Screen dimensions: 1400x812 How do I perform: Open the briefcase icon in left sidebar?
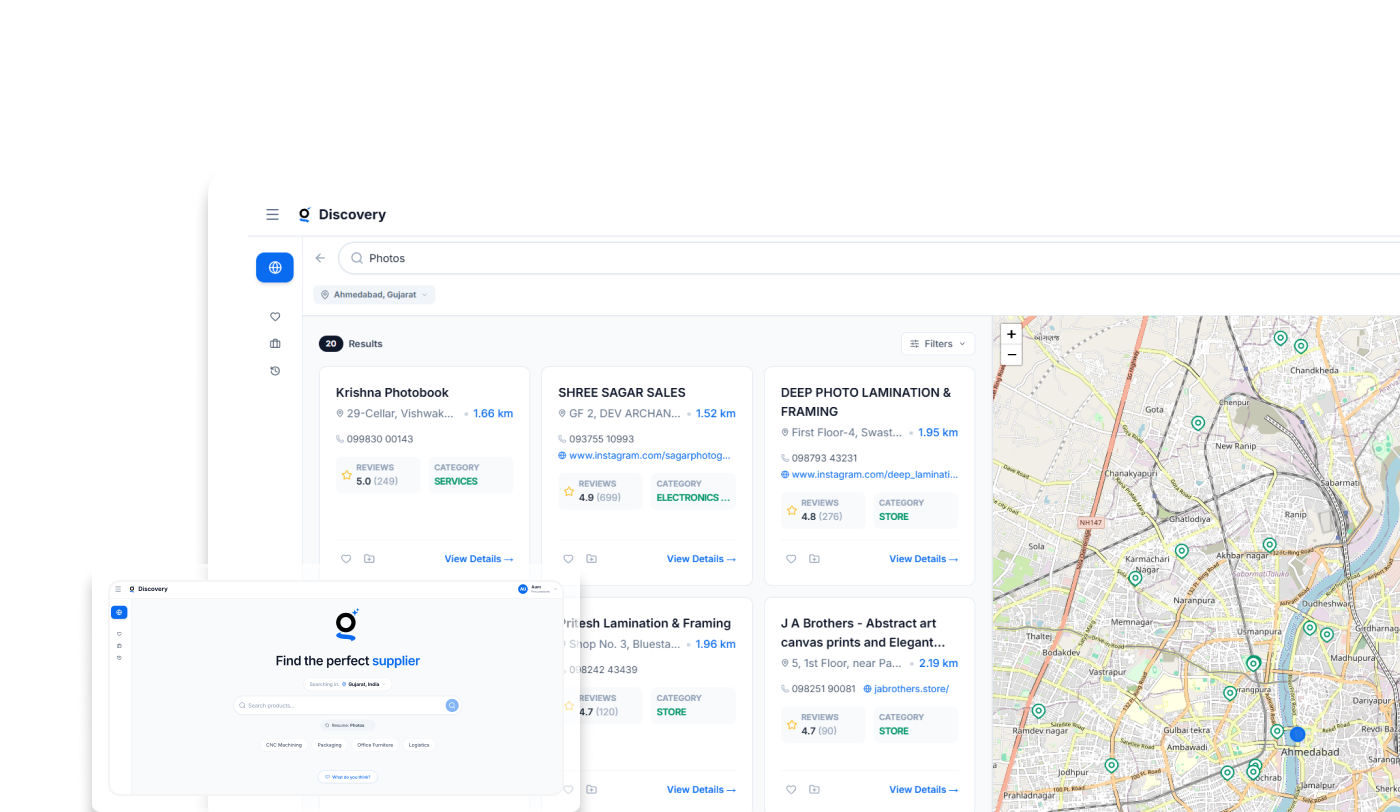coord(275,344)
